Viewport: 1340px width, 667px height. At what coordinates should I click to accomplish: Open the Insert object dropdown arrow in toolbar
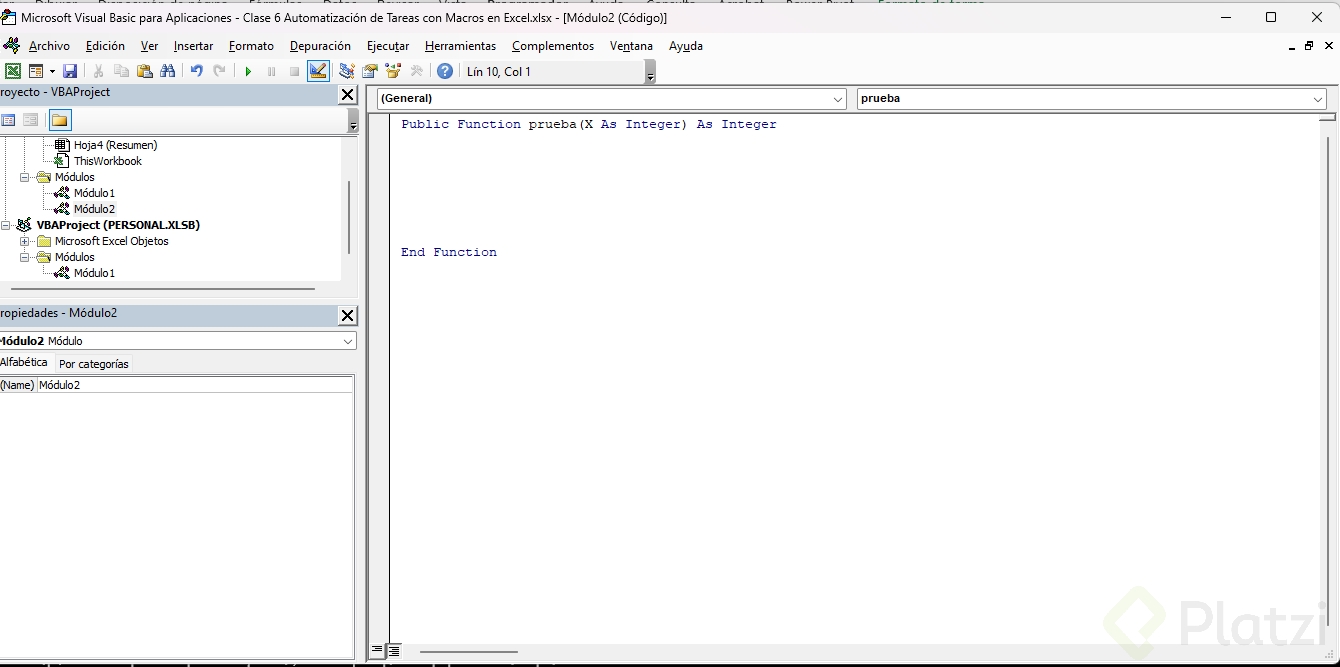(x=50, y=71)
